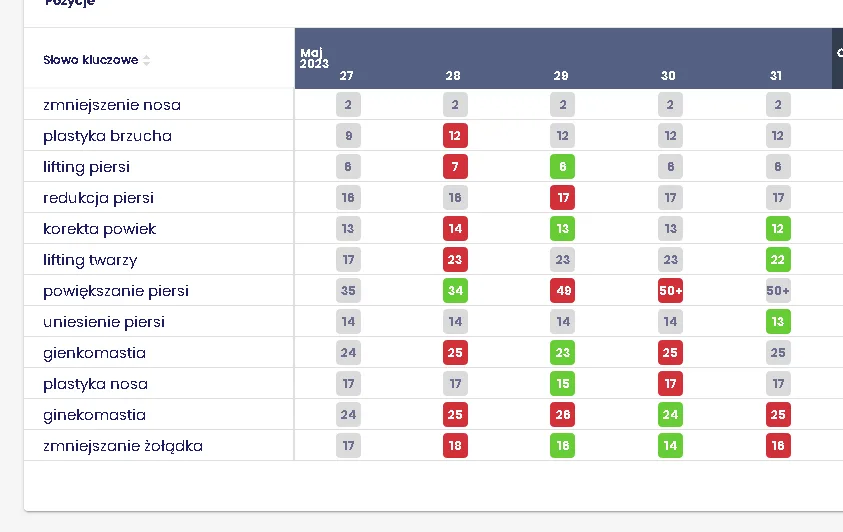The image size is (843, 532).
Task: Select the May 29 date column header
Action: coord(562,76)
